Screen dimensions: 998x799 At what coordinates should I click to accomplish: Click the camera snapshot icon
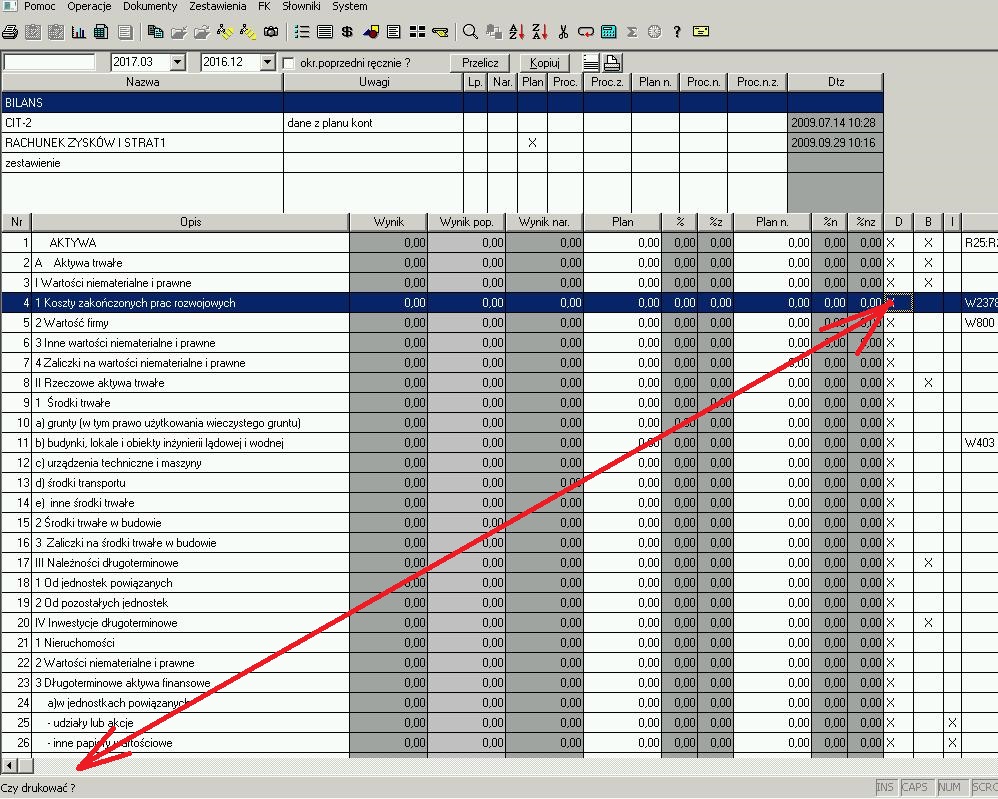tap(271, 32)
